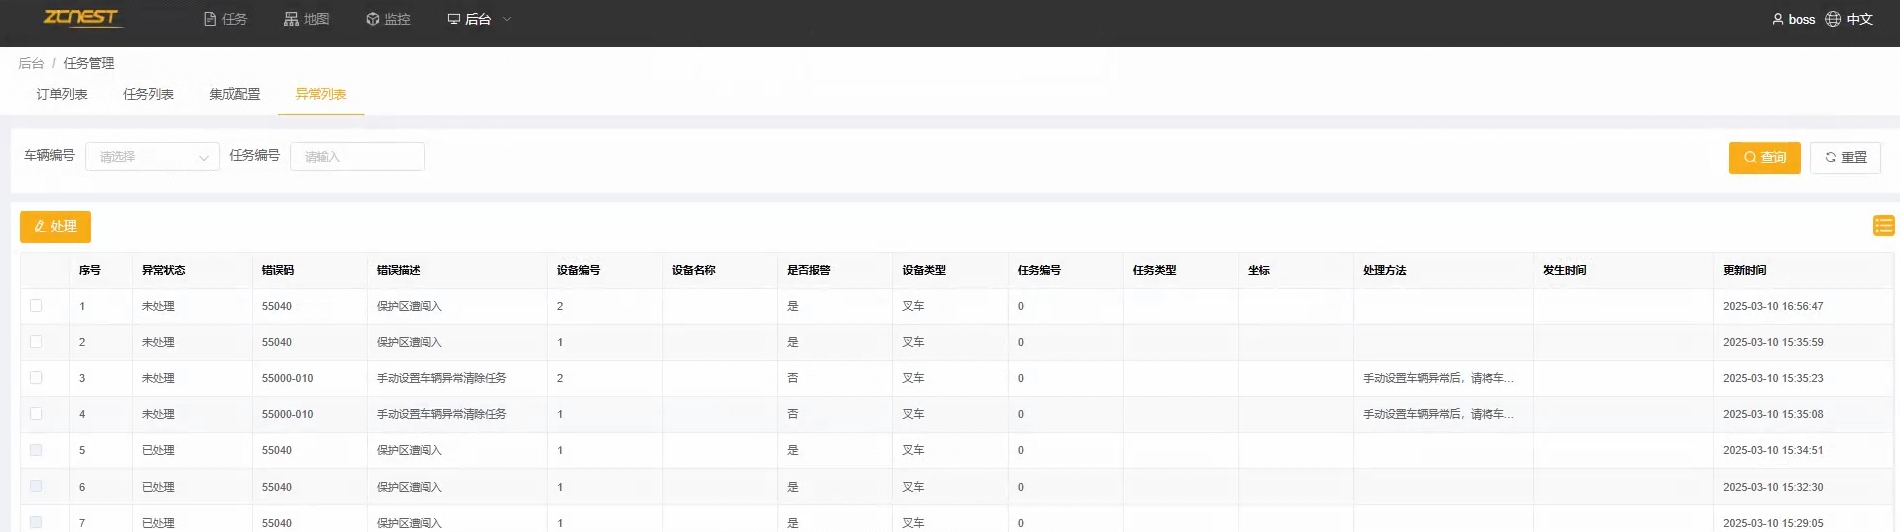Click the boss user account icon
Screen dimensions: 1900x532
pos(1778,19)
